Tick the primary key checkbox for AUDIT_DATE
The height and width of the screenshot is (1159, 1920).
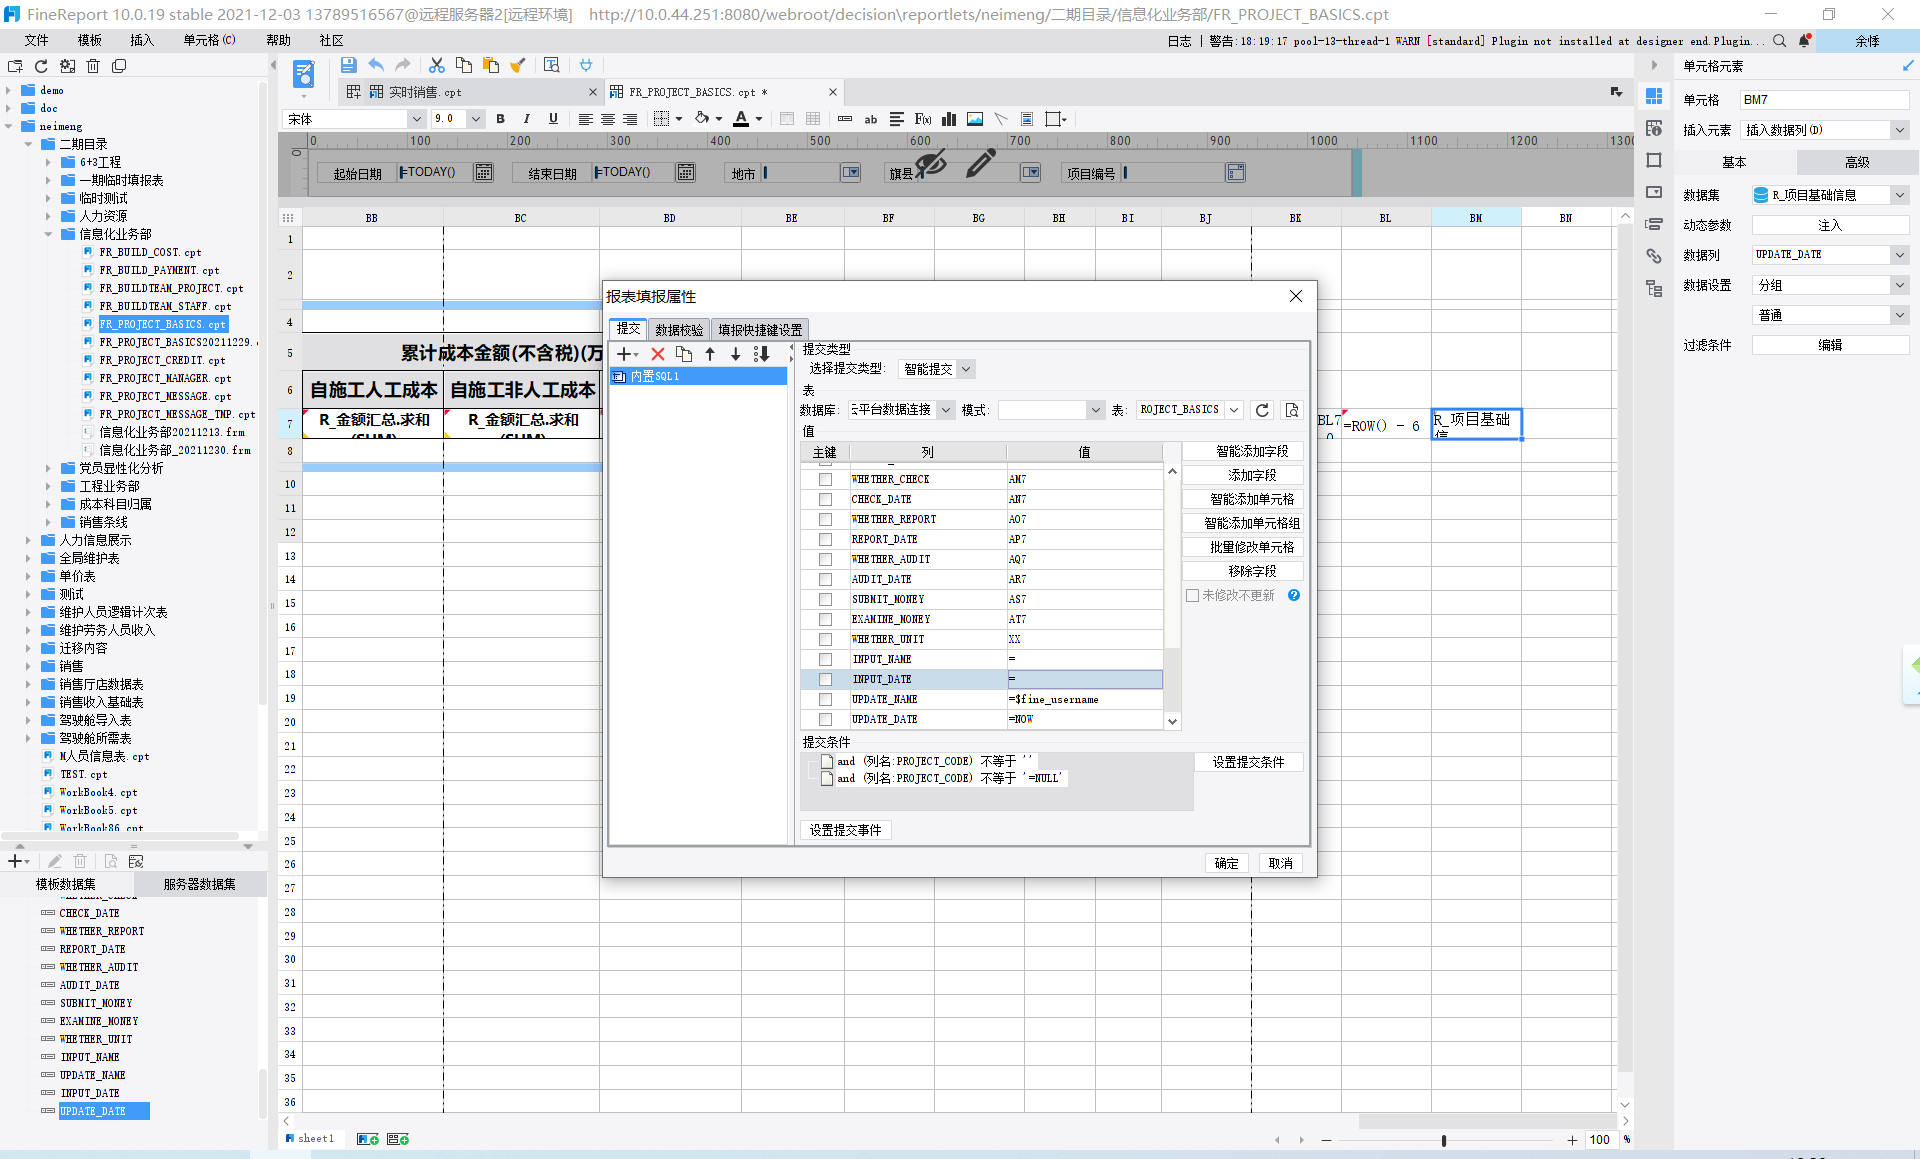click(x=825, y=579)
